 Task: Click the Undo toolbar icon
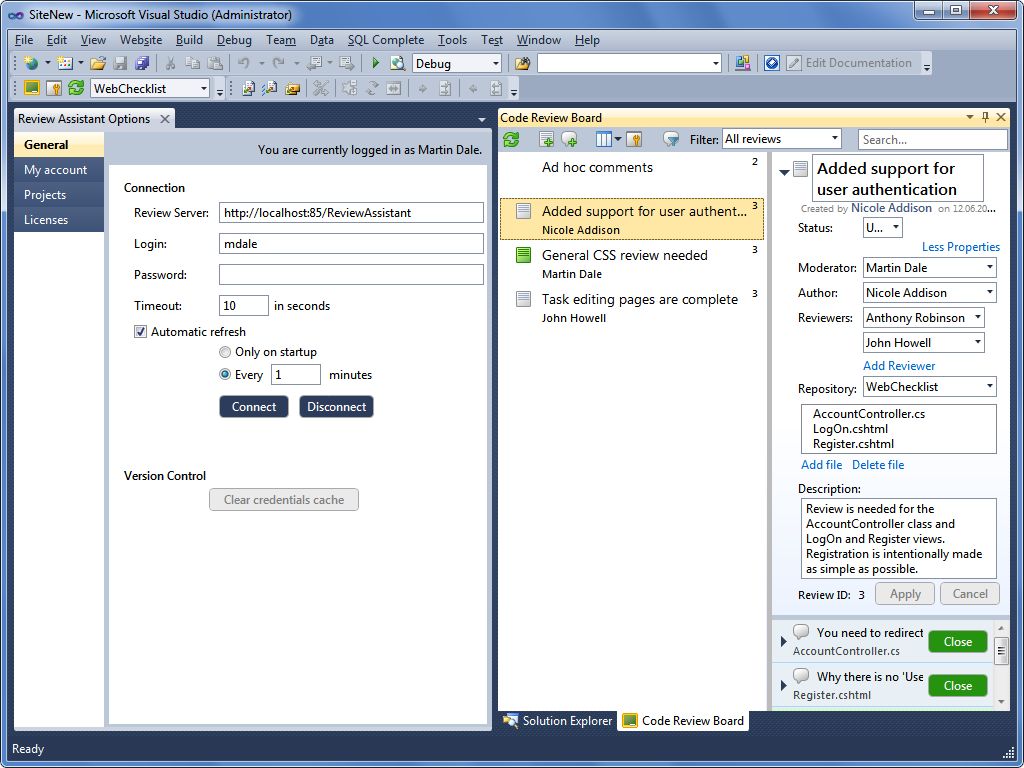tap(244, 62)
